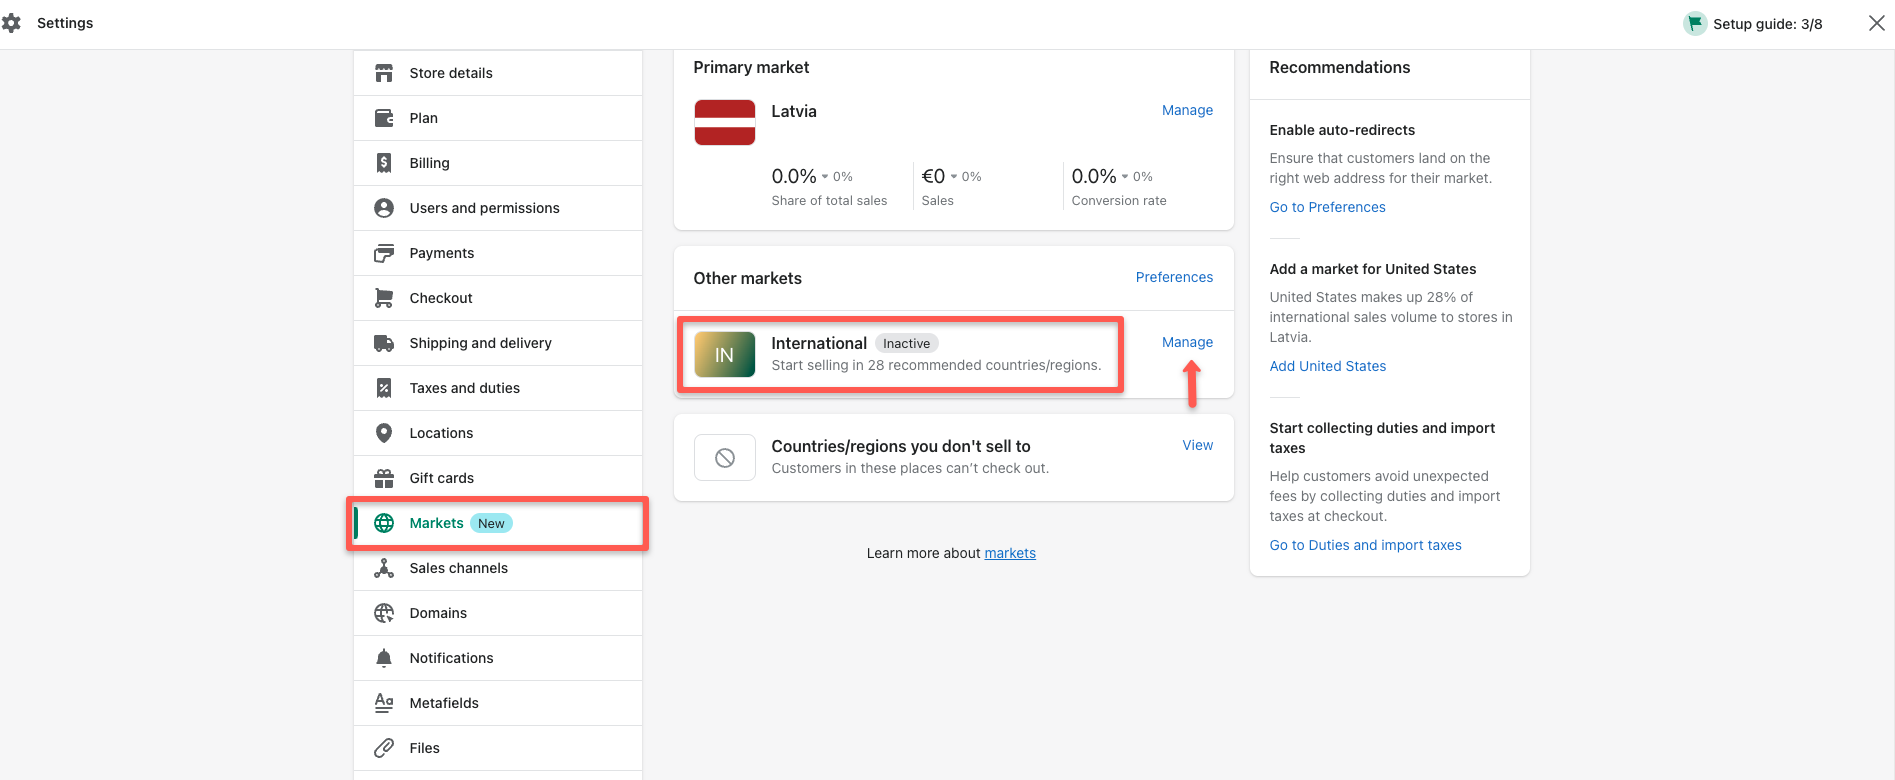Click the Locations pin icon
This screenshot has width=1895, height=780.
[x=384, y=433]
